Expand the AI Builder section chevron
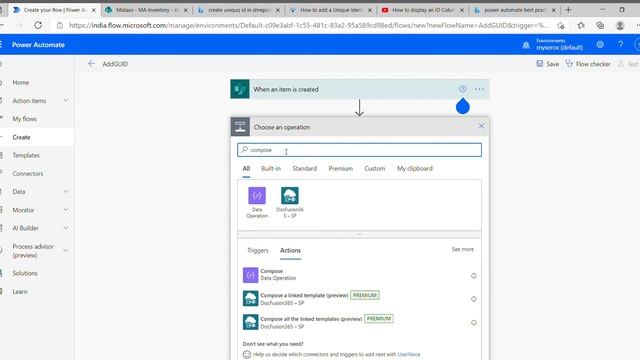Screen dimensions: 640x360 66,228
